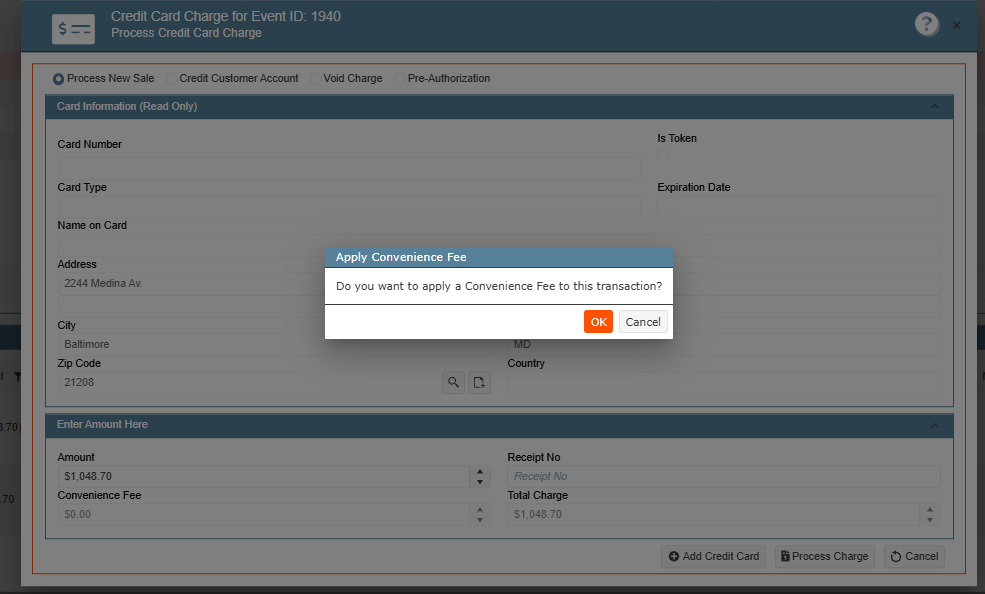985x594 pixels.
Task: Choose the Void Charge radio button
Action: 315,79
